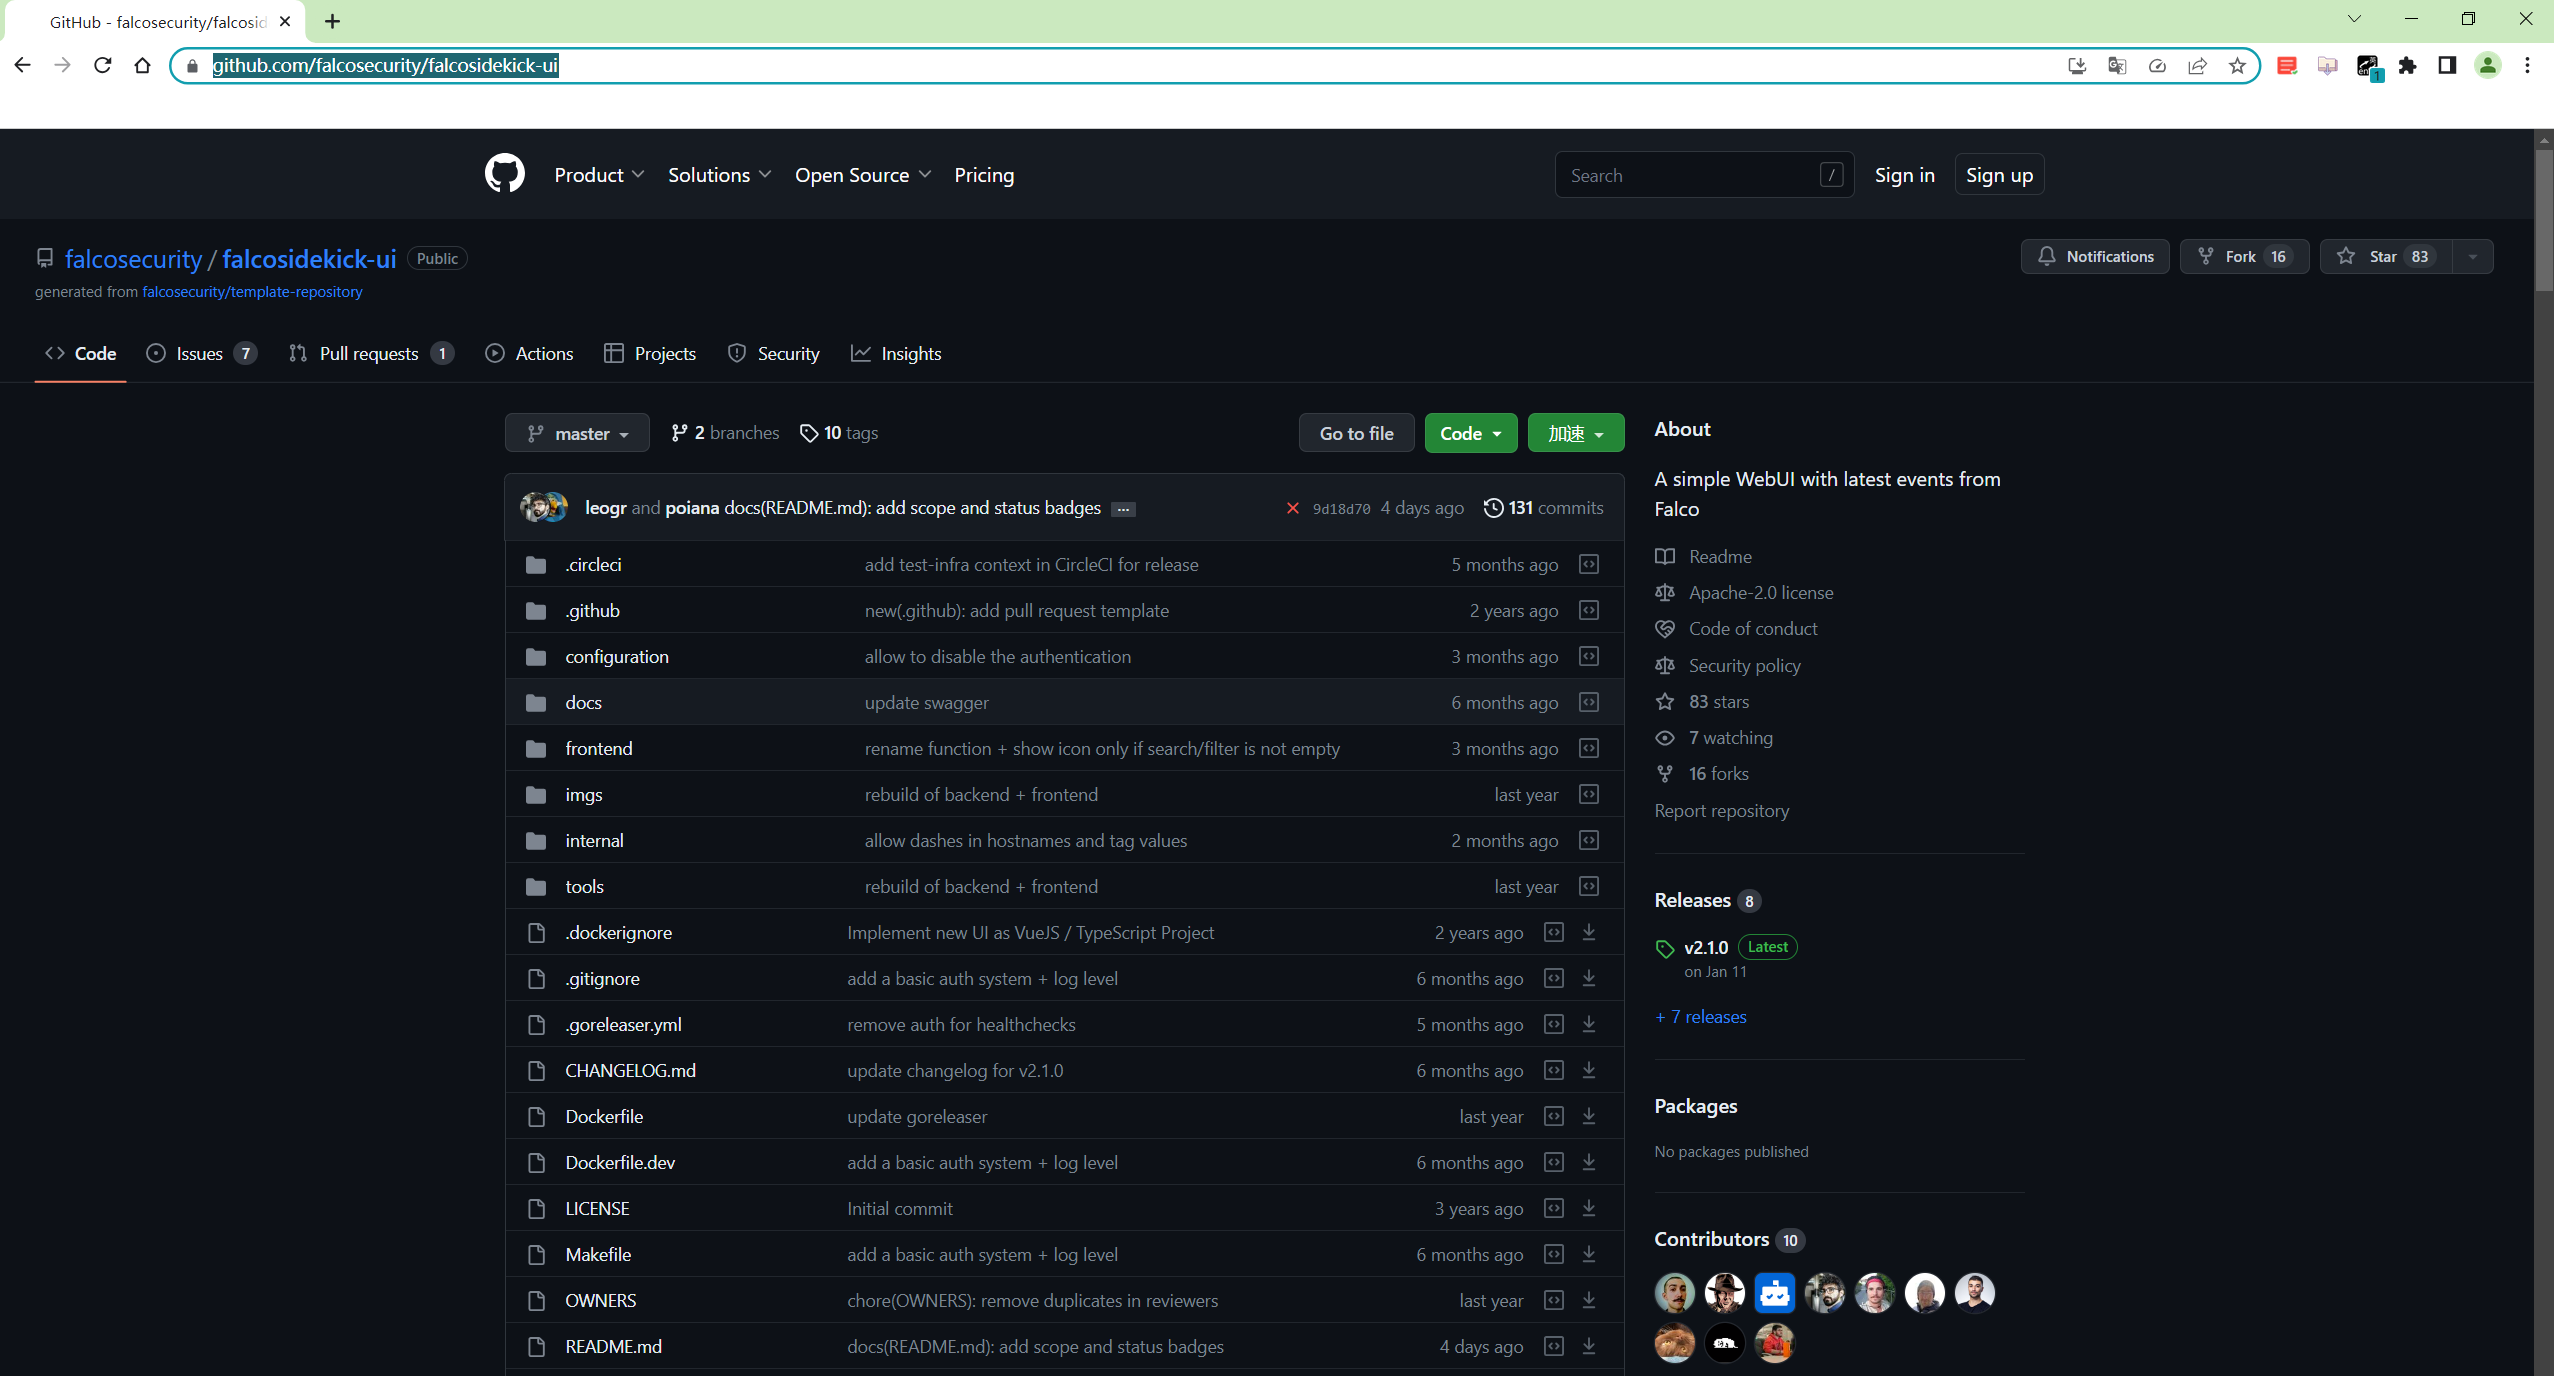2554x1376 pixels.
Task: Expand the Open Source menu
Action: coord(863,175)
